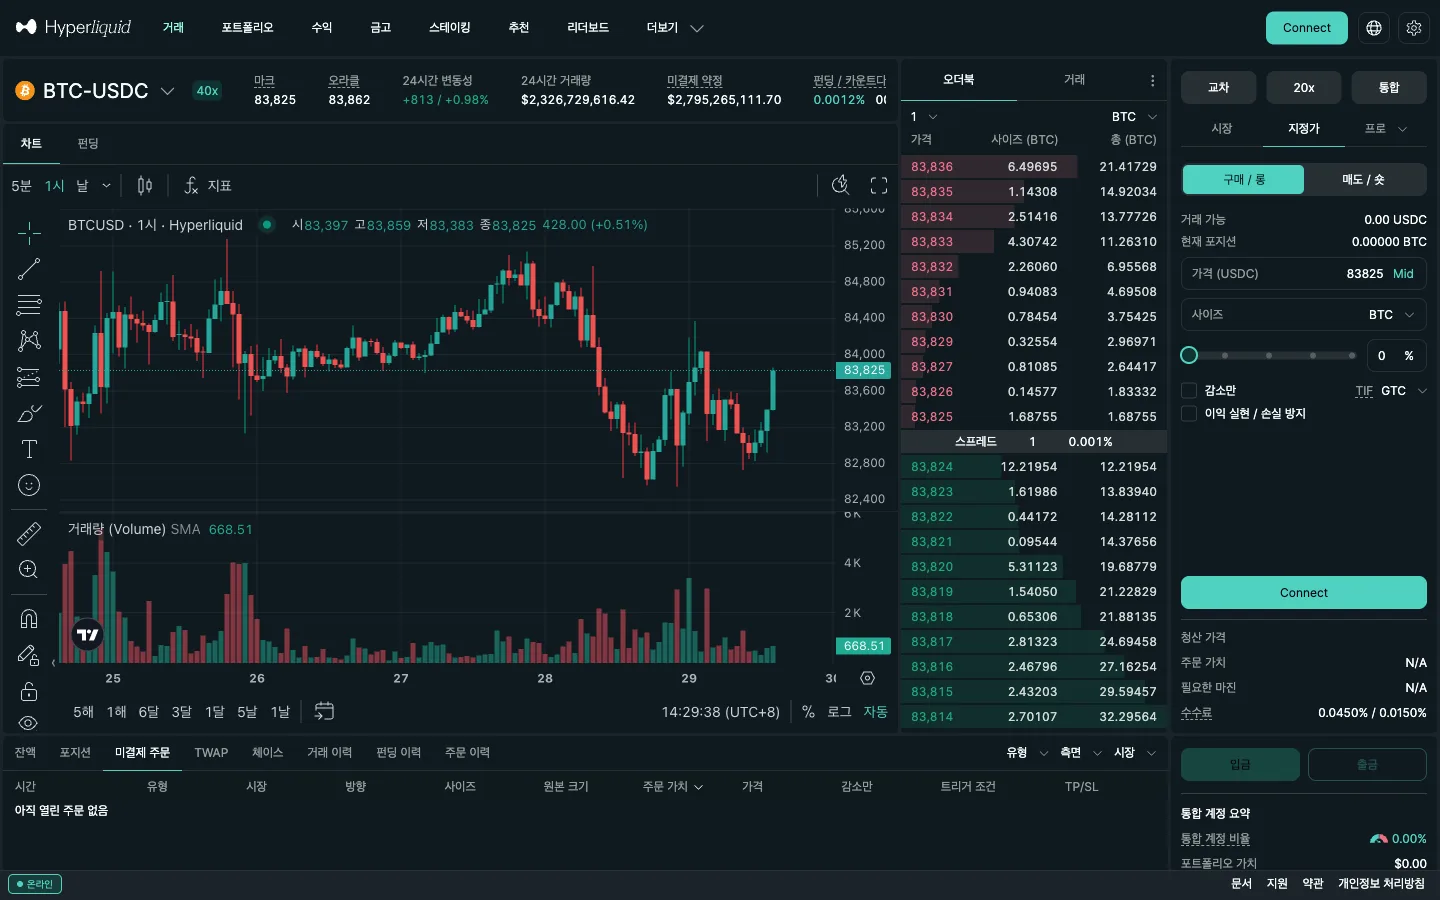Check the 감소만 reduce-only box

click(x=1189, y=390)
